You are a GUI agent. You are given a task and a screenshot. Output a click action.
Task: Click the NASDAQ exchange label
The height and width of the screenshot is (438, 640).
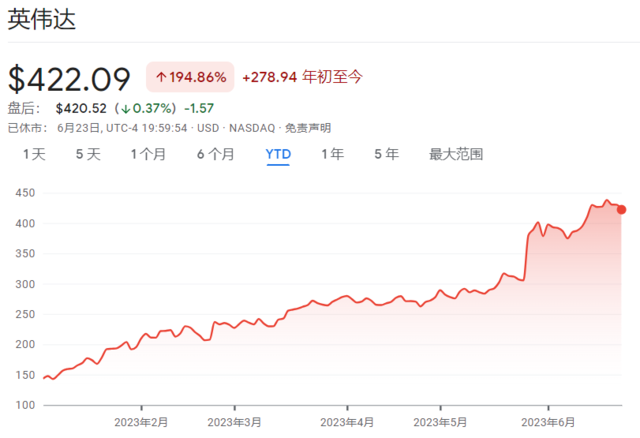[252, 128]
